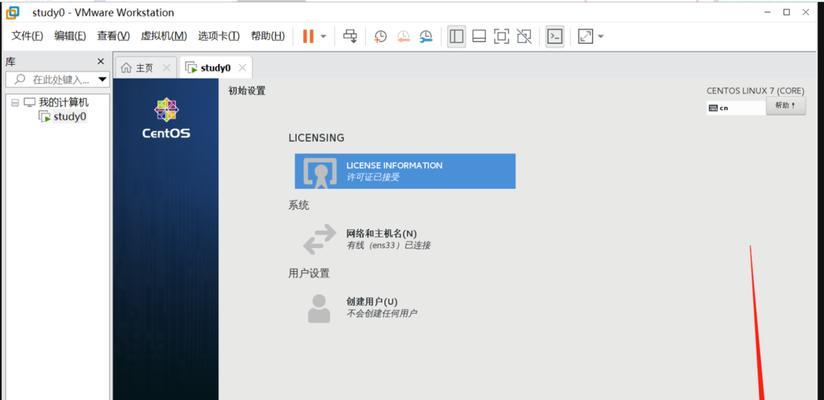Open the snapshot manager icon
This screenshot has width=824, height=400.
coord(426,36)
